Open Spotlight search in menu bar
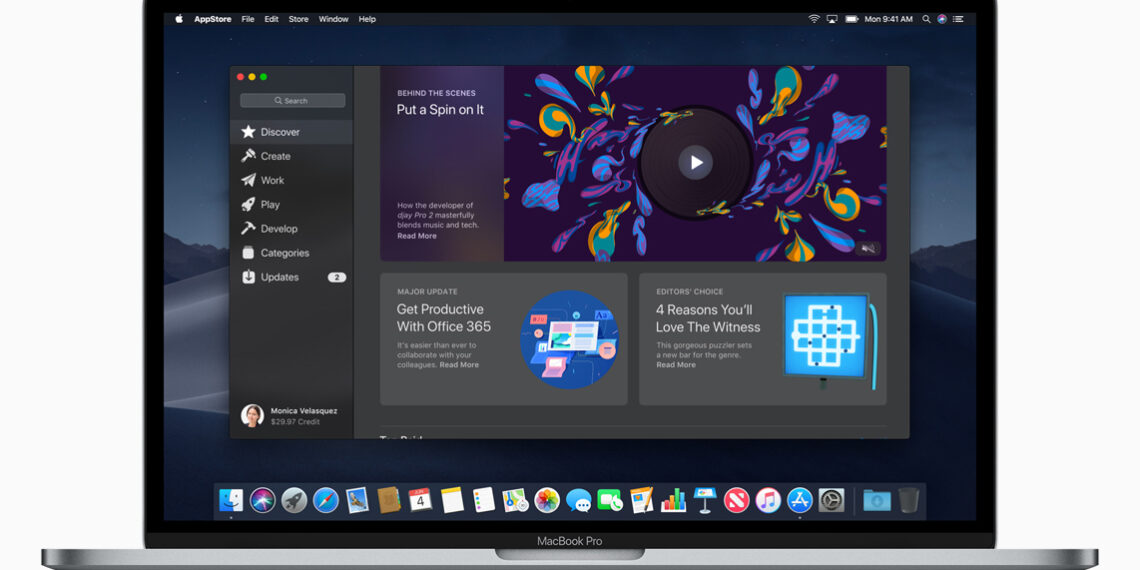 [927, 19]
